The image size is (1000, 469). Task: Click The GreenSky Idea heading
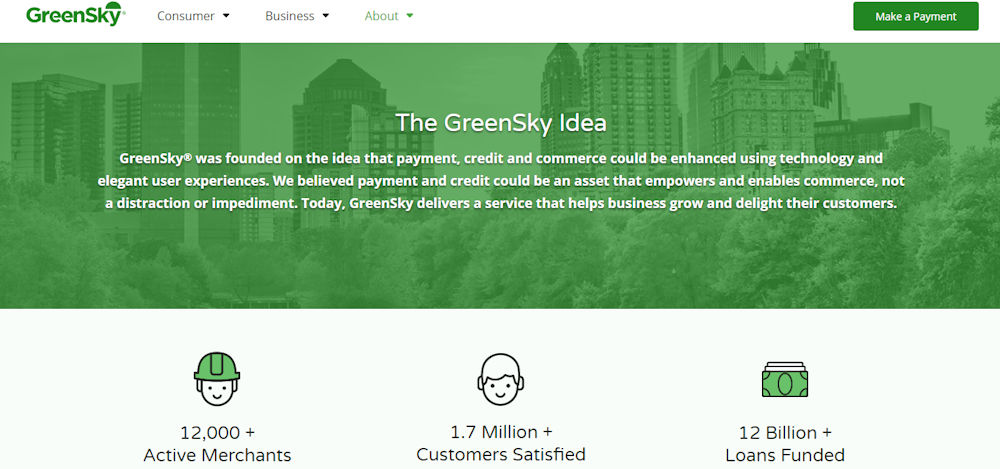click(501, 123)
